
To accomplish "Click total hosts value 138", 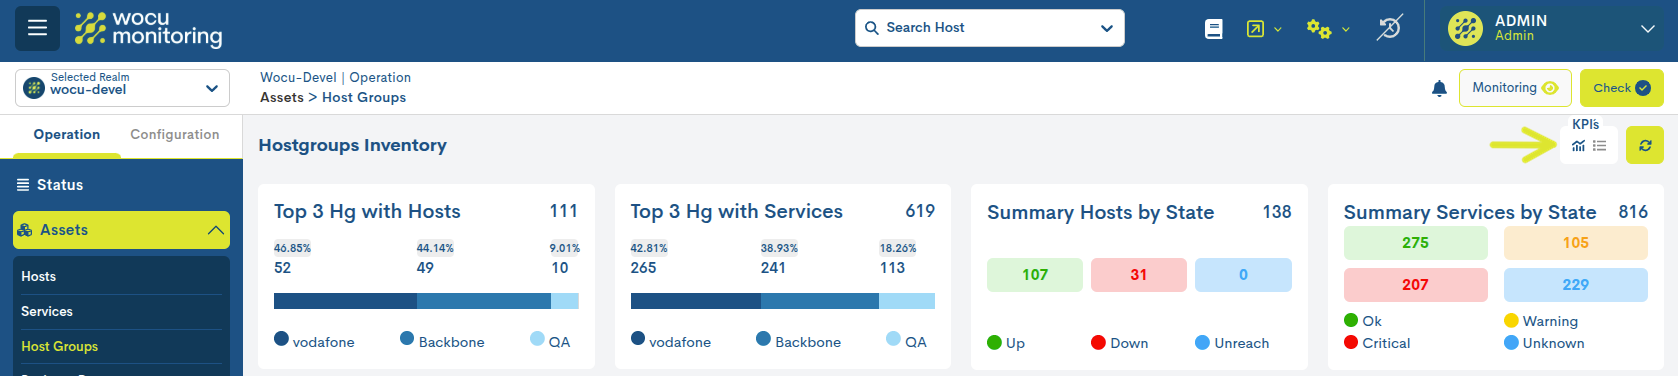I will [1277, 212].
